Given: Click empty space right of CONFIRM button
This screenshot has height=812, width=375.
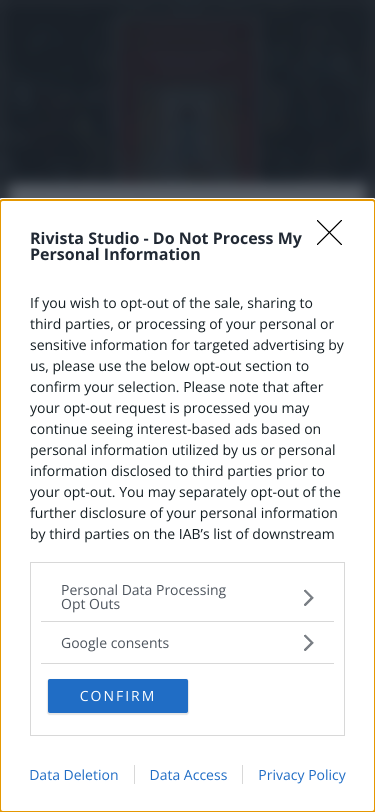Looking at the screenshot, I should [264, 696].
